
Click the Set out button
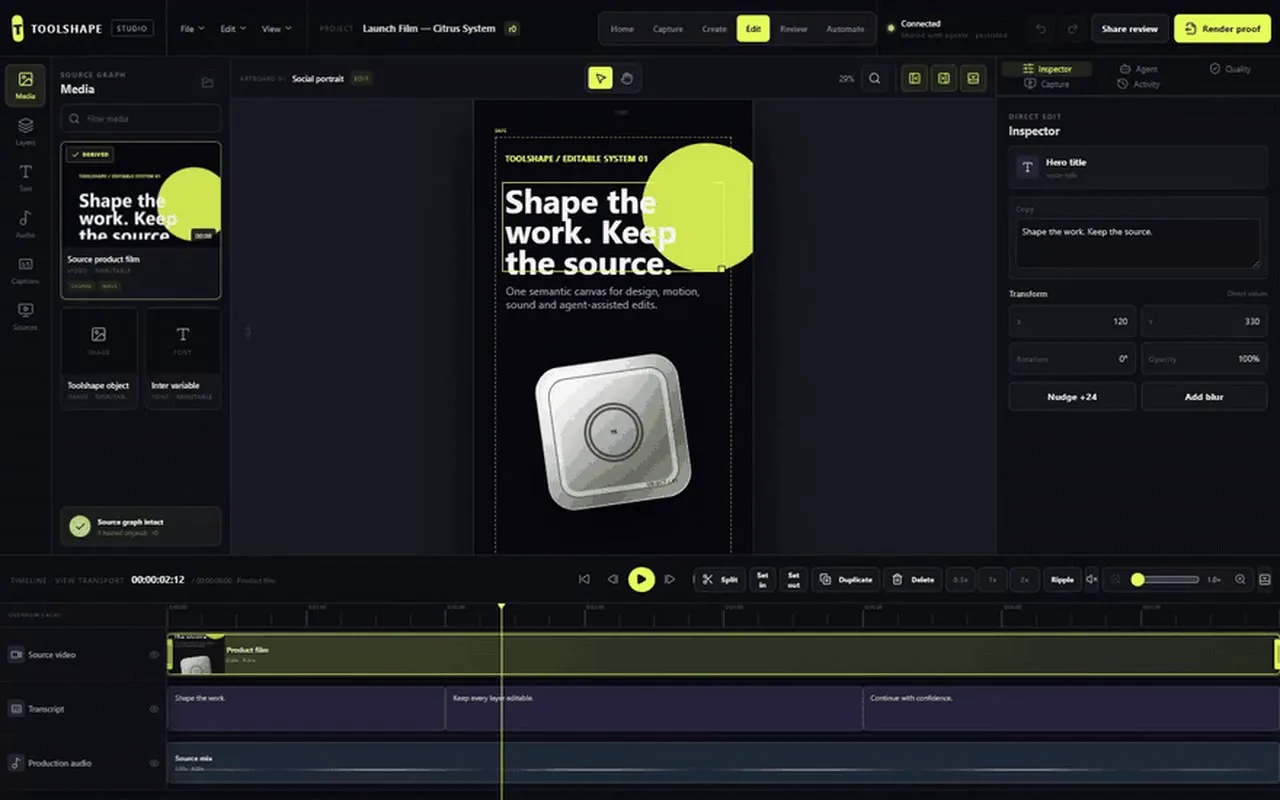[793, 579]
